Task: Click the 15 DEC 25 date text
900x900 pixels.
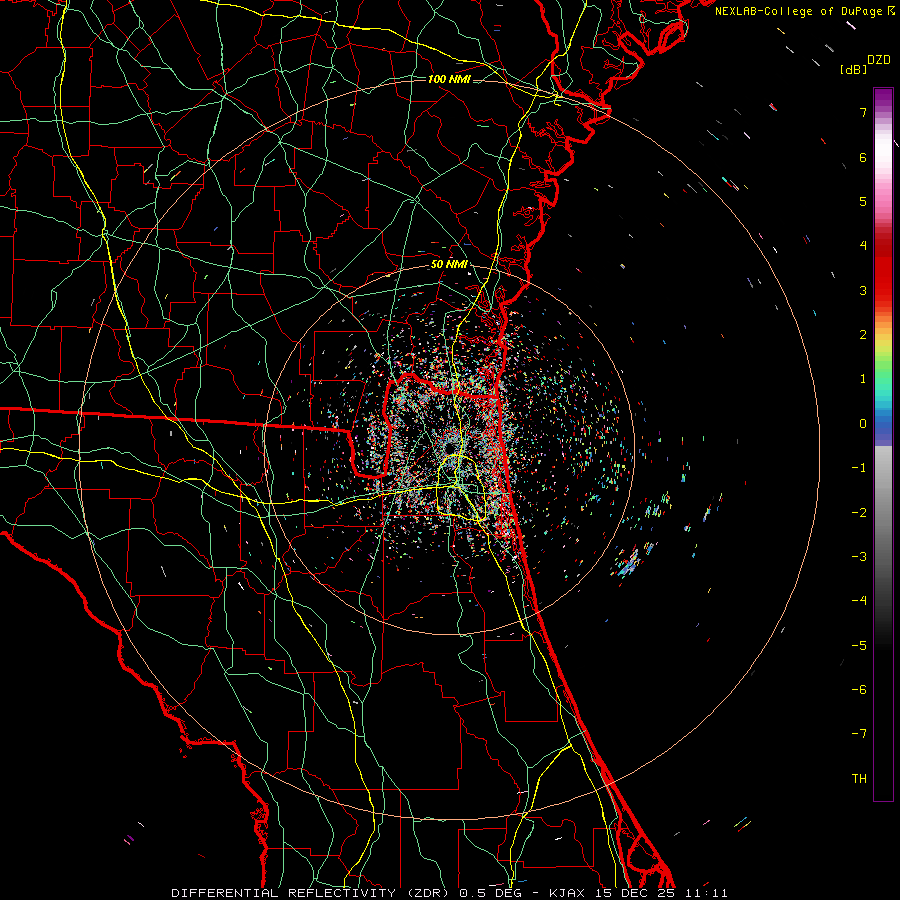Action: pyautogui.click(x=633, y=893)
